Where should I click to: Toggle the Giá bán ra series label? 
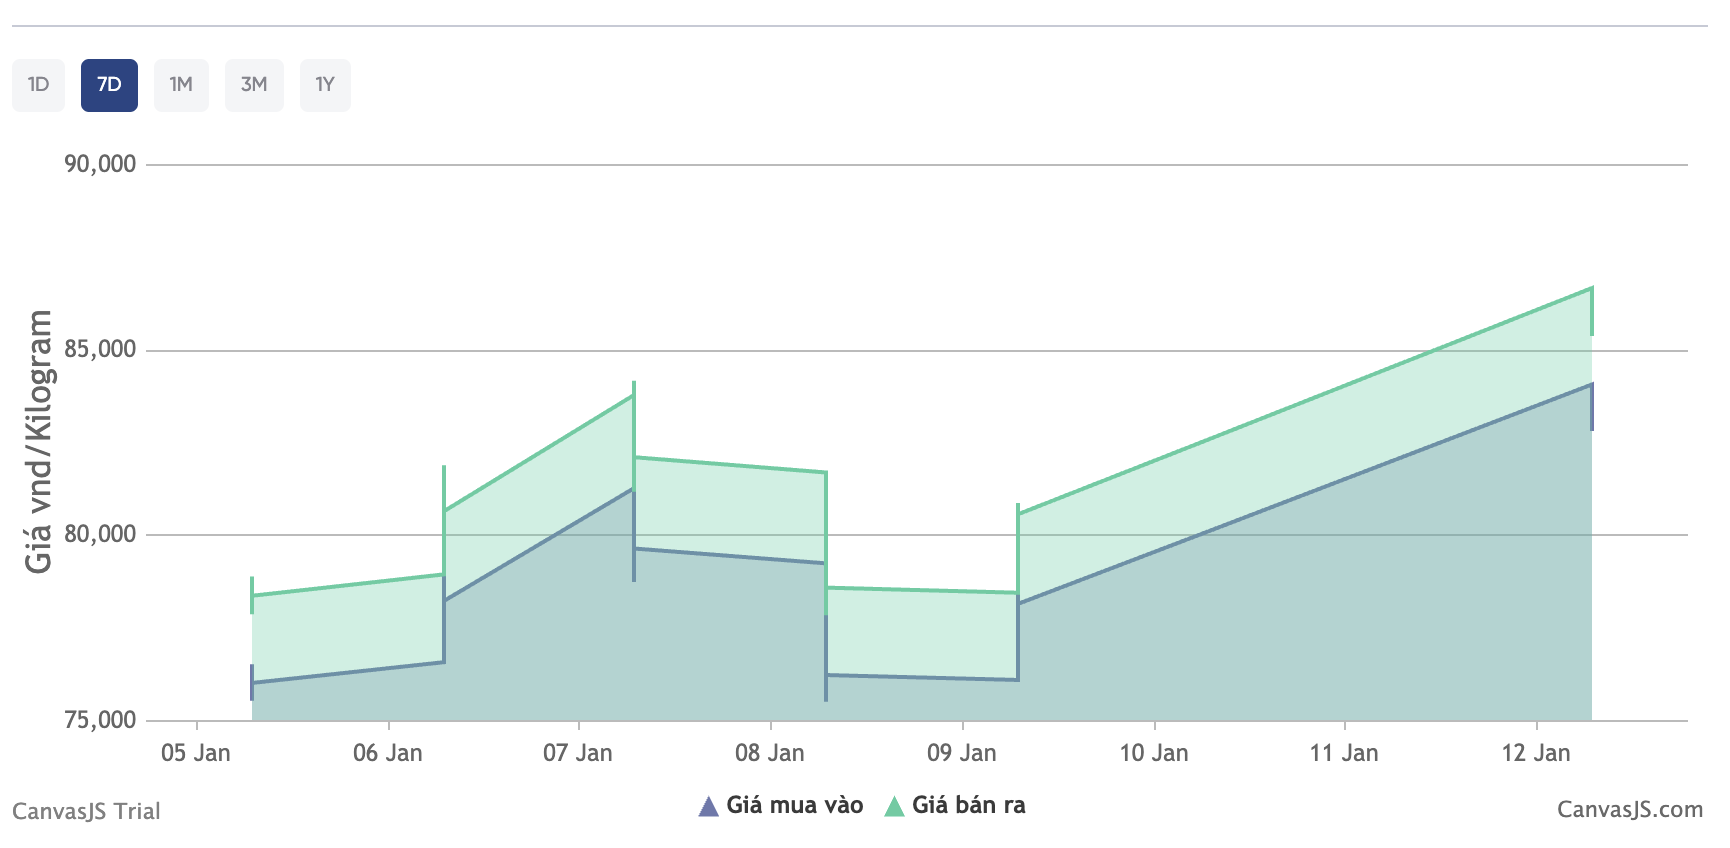pos(968,805)
